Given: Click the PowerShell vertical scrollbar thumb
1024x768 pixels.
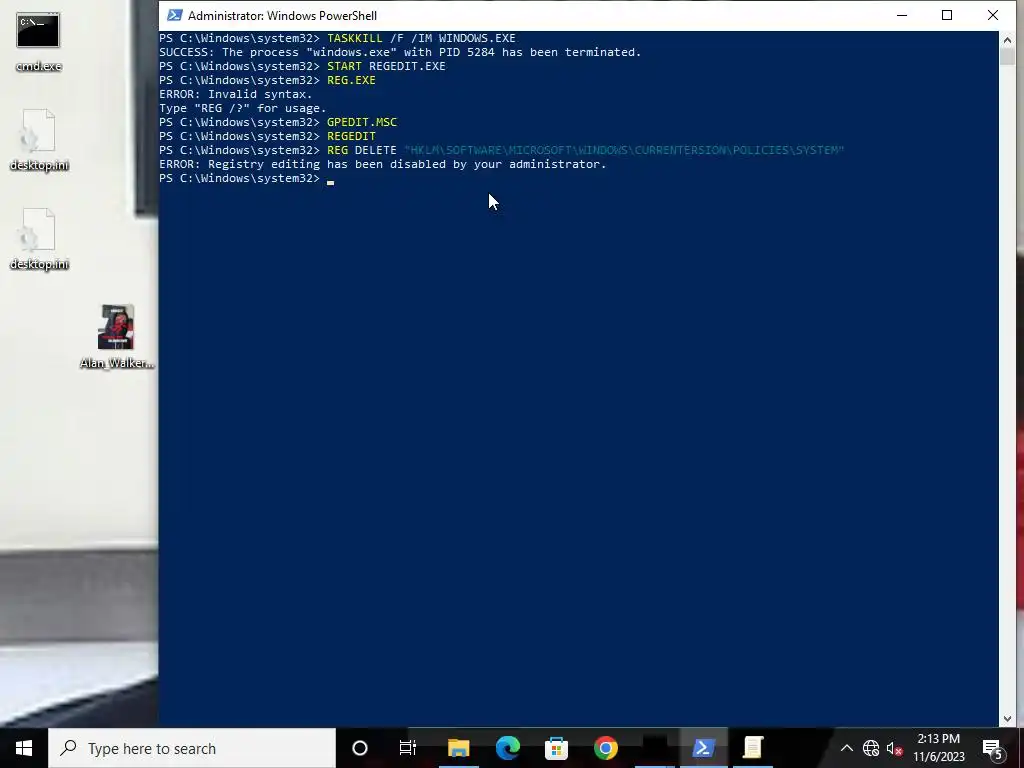Looking at the screenshot, I should (x=1006, y=56).
